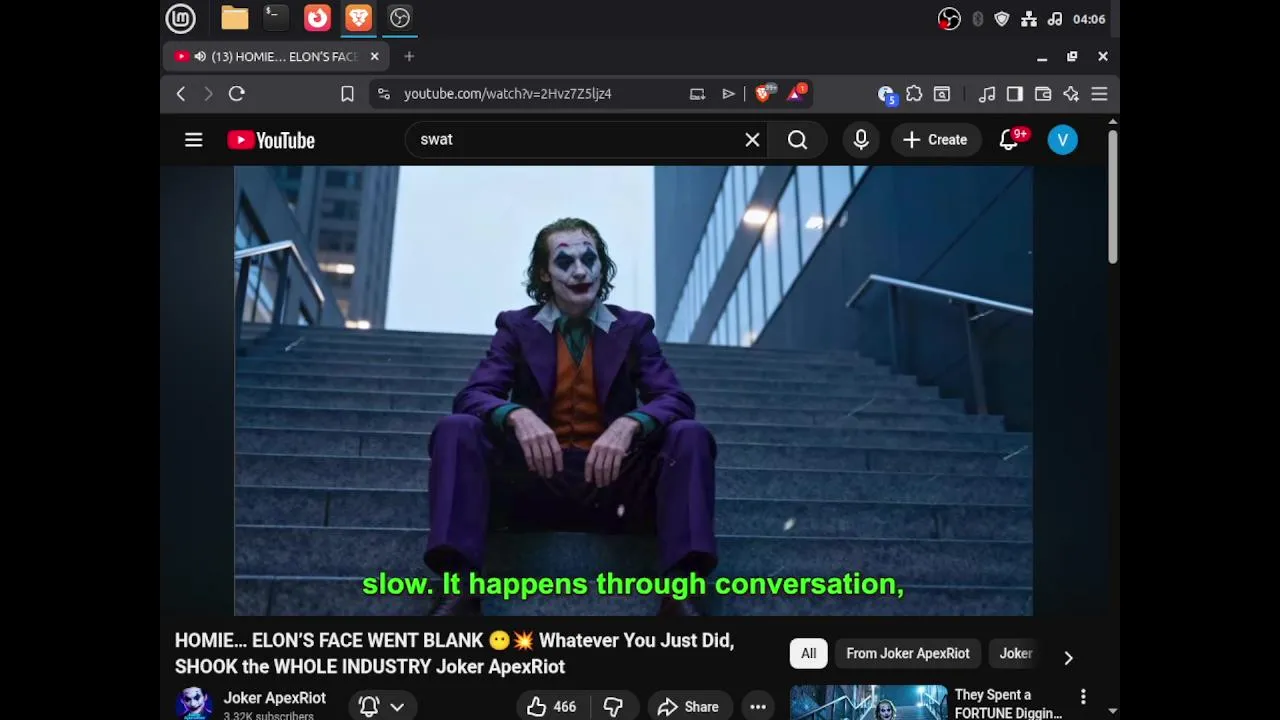1280x720 pixels.
Task: Click the play-shaped icon in the address bar
Action: click(728, 94)
